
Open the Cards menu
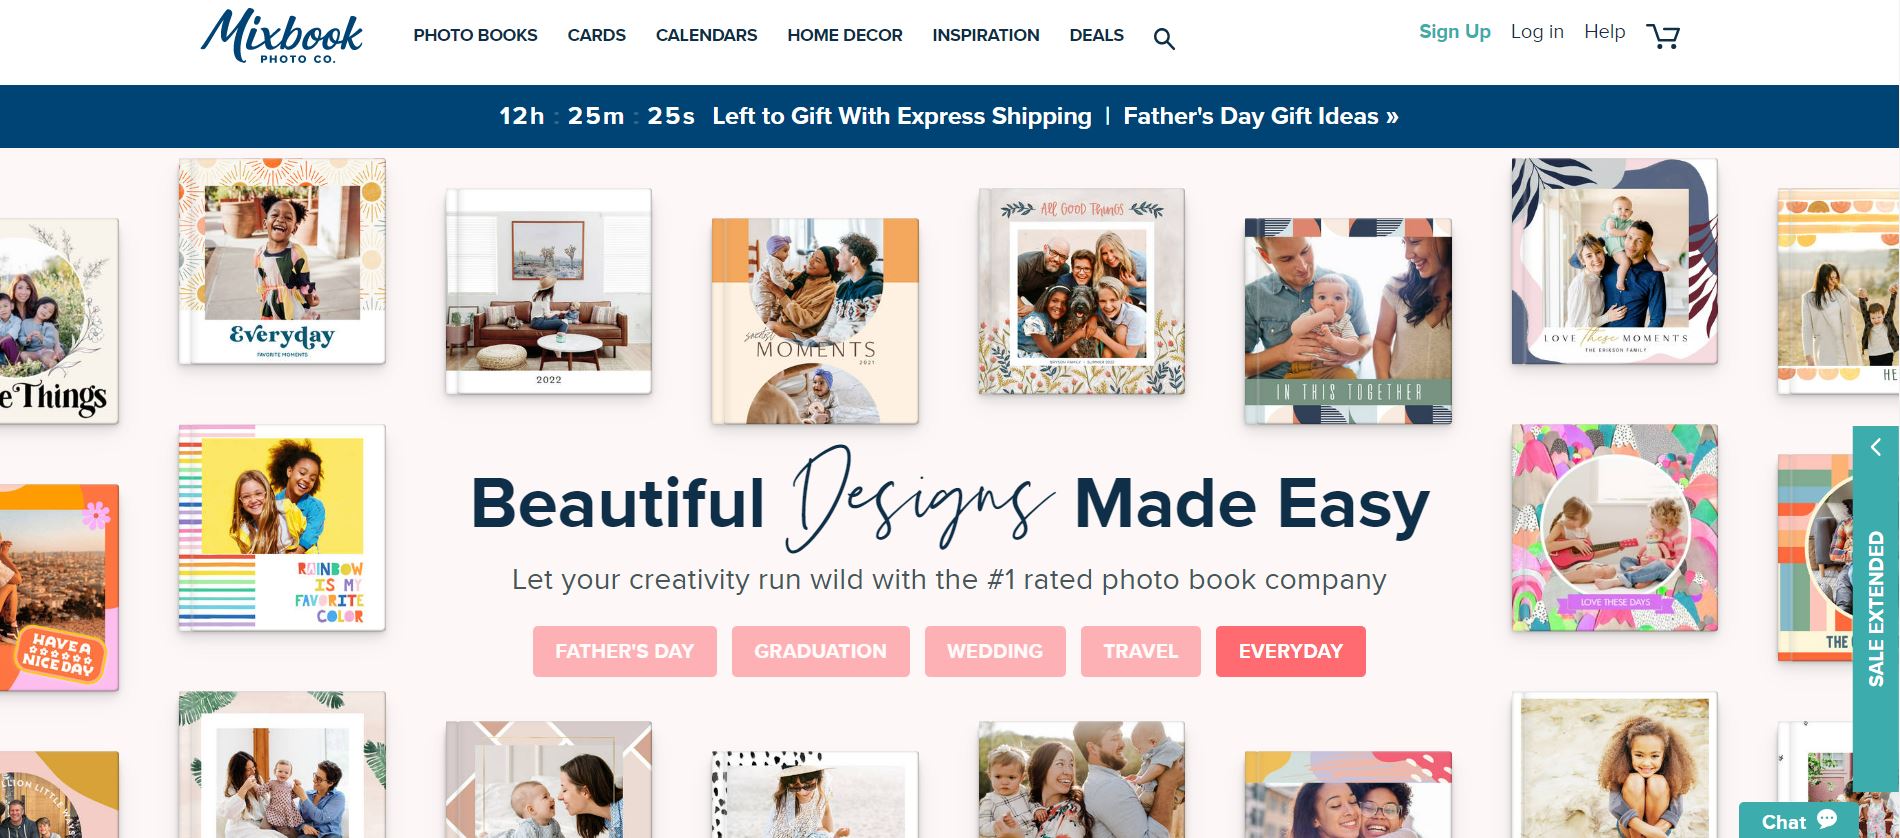[596, 35]
